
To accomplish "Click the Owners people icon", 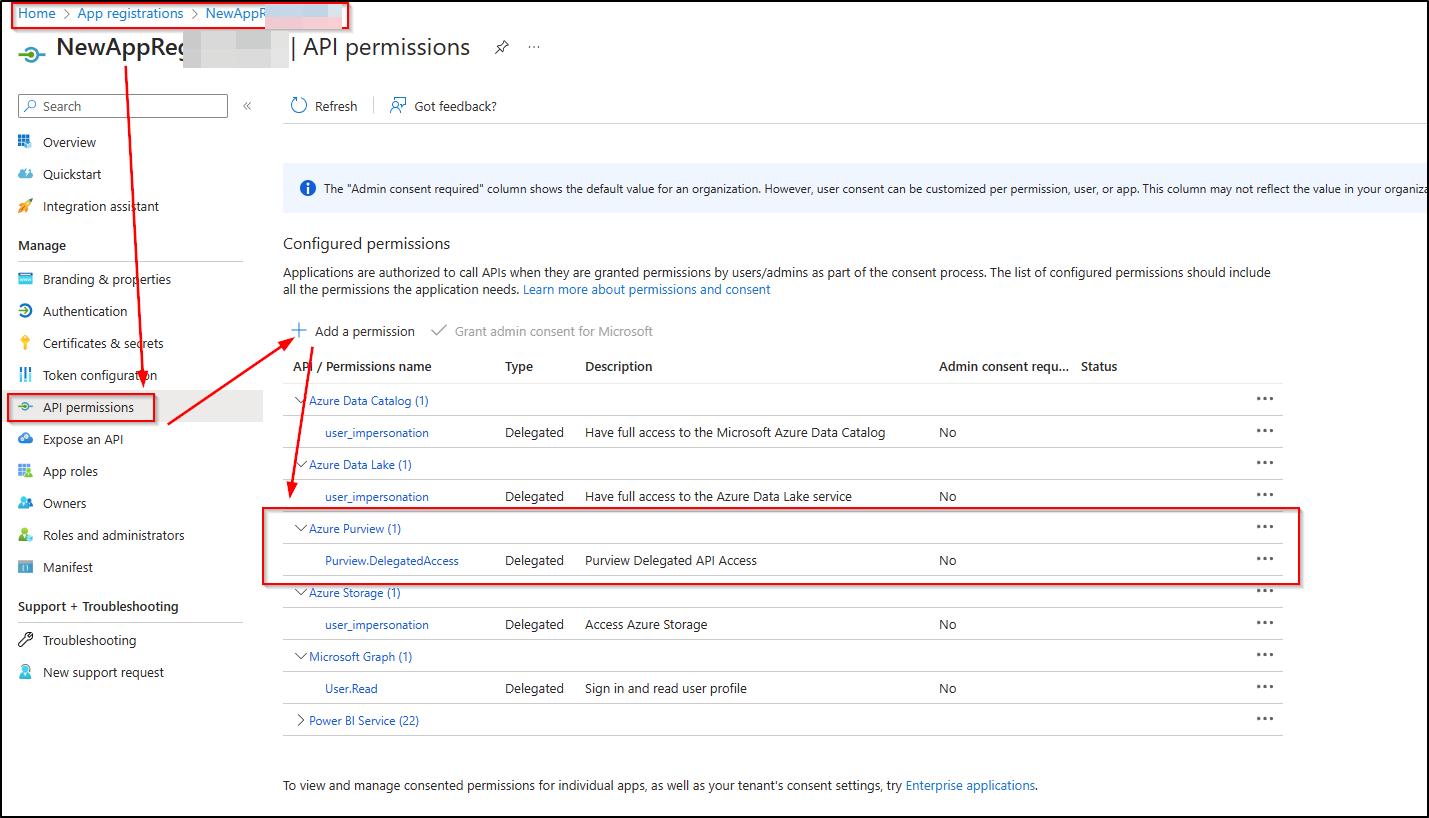I will click(26, 503).
